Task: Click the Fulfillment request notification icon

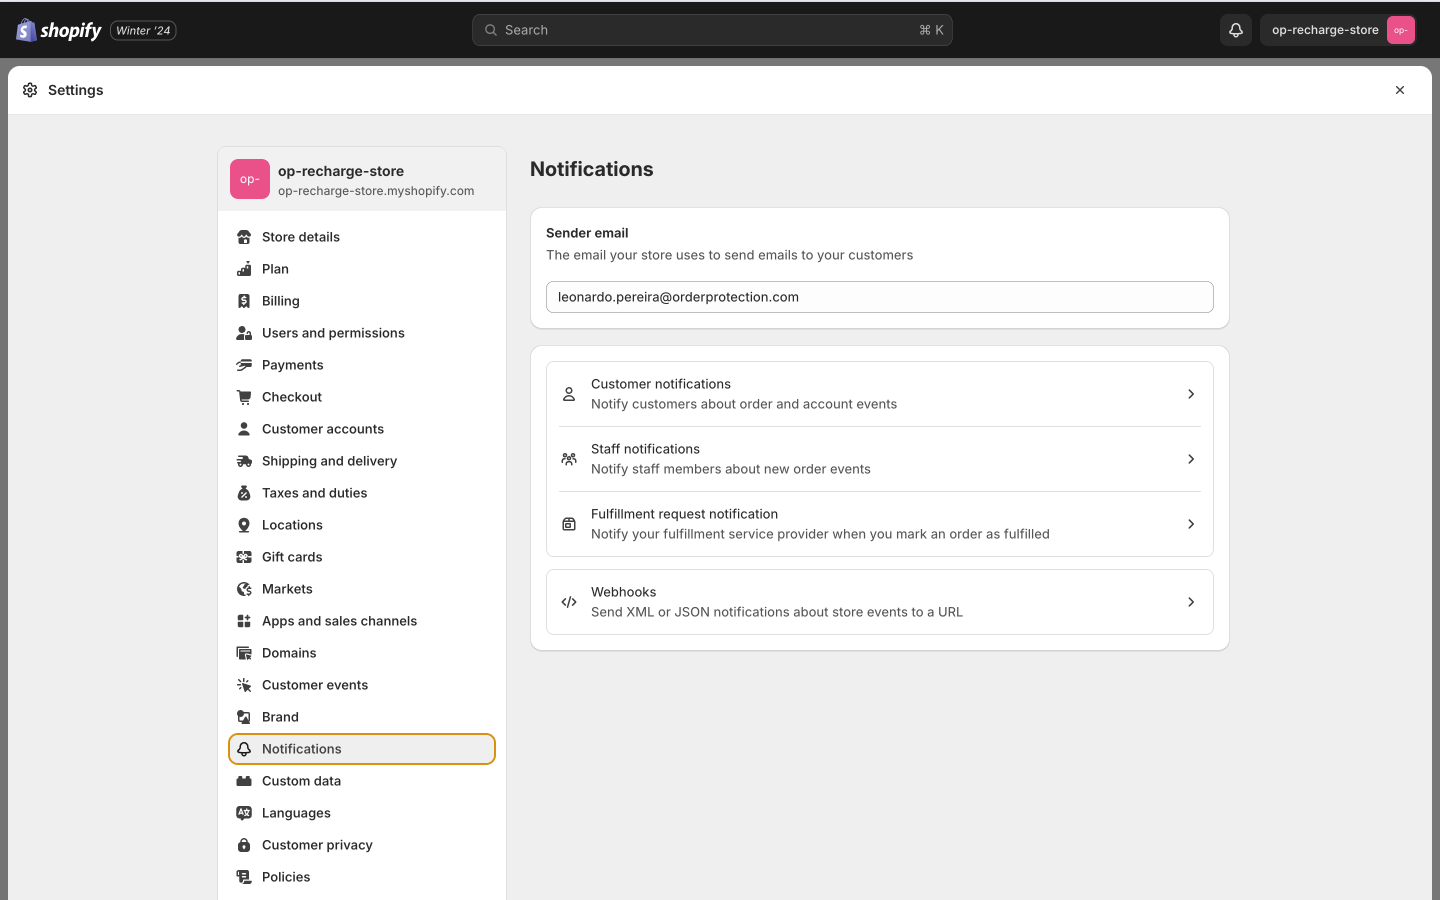Action: pyautogui.click(x=569, y=524)
